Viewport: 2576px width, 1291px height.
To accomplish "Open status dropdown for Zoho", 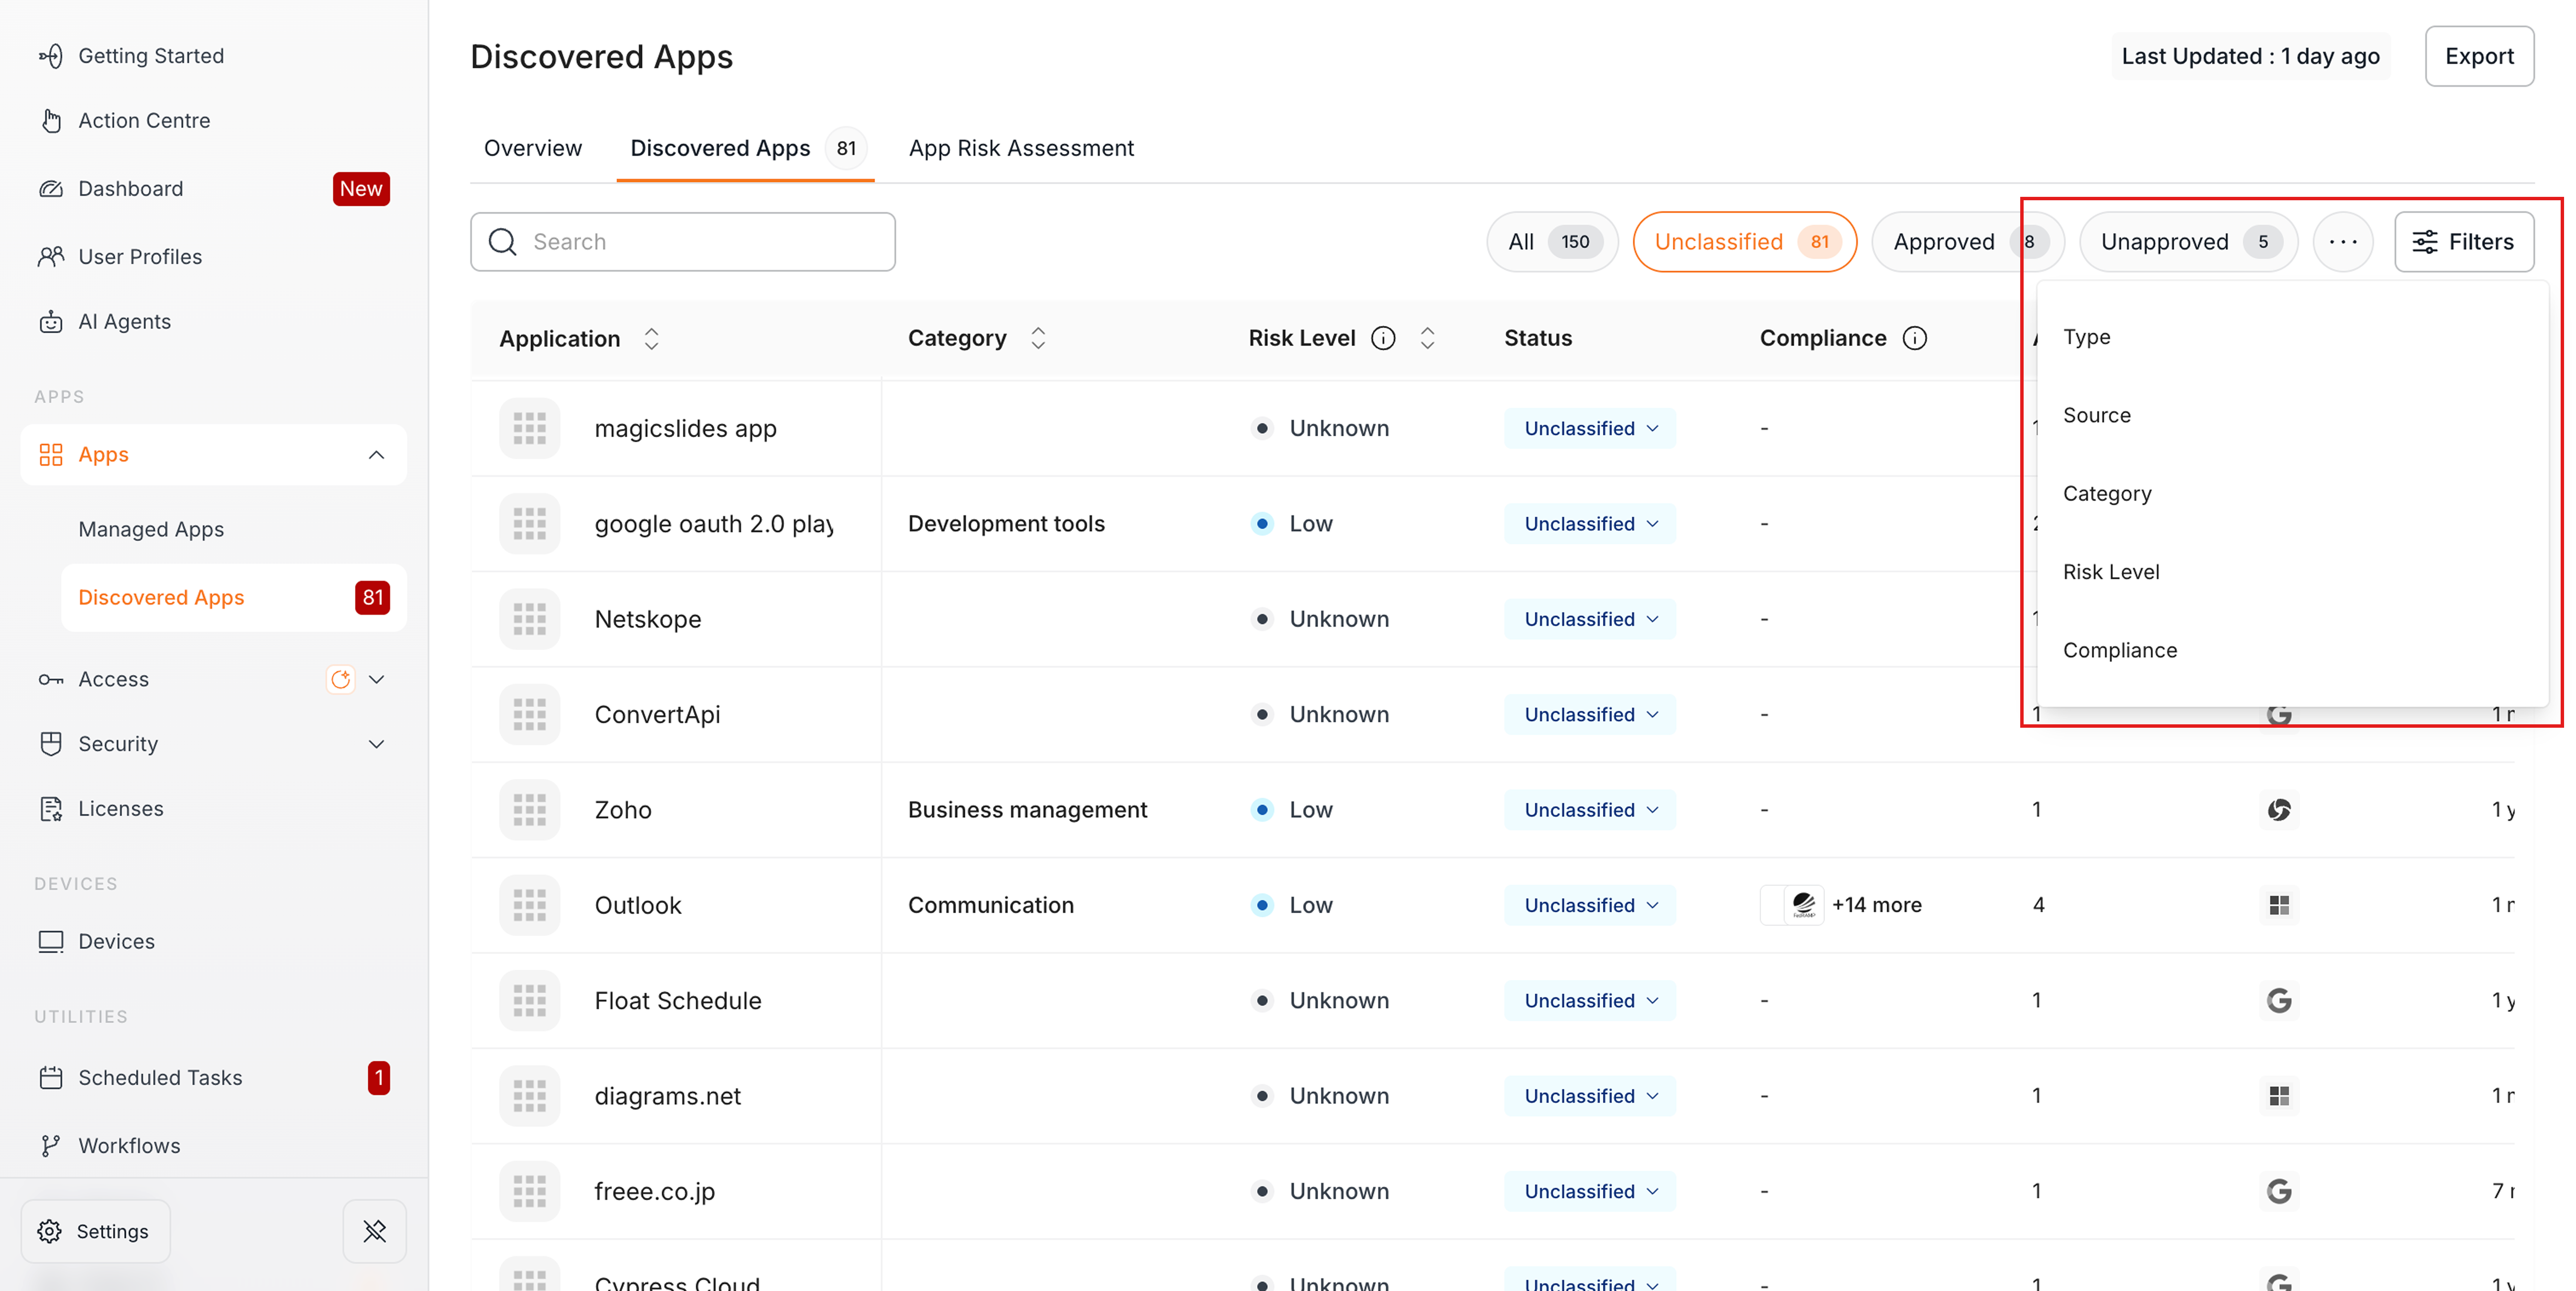I will pyautogui.click(x=1590, y=810).
